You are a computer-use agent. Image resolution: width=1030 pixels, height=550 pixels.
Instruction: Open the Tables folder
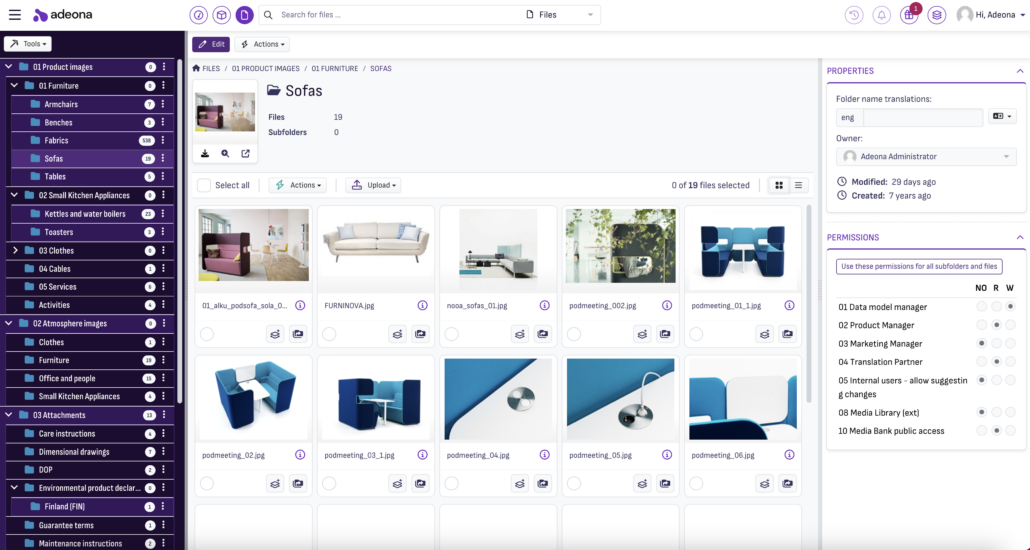(55, 176)
